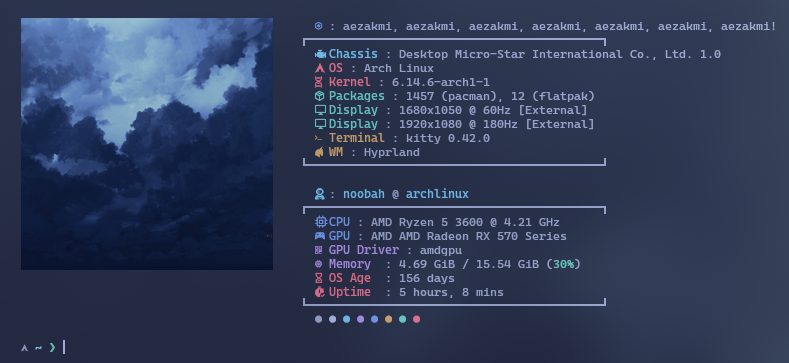Viewport: 789px width, 363px height.
Task: Click the box icon beside Packages
Action: (320, 96)
